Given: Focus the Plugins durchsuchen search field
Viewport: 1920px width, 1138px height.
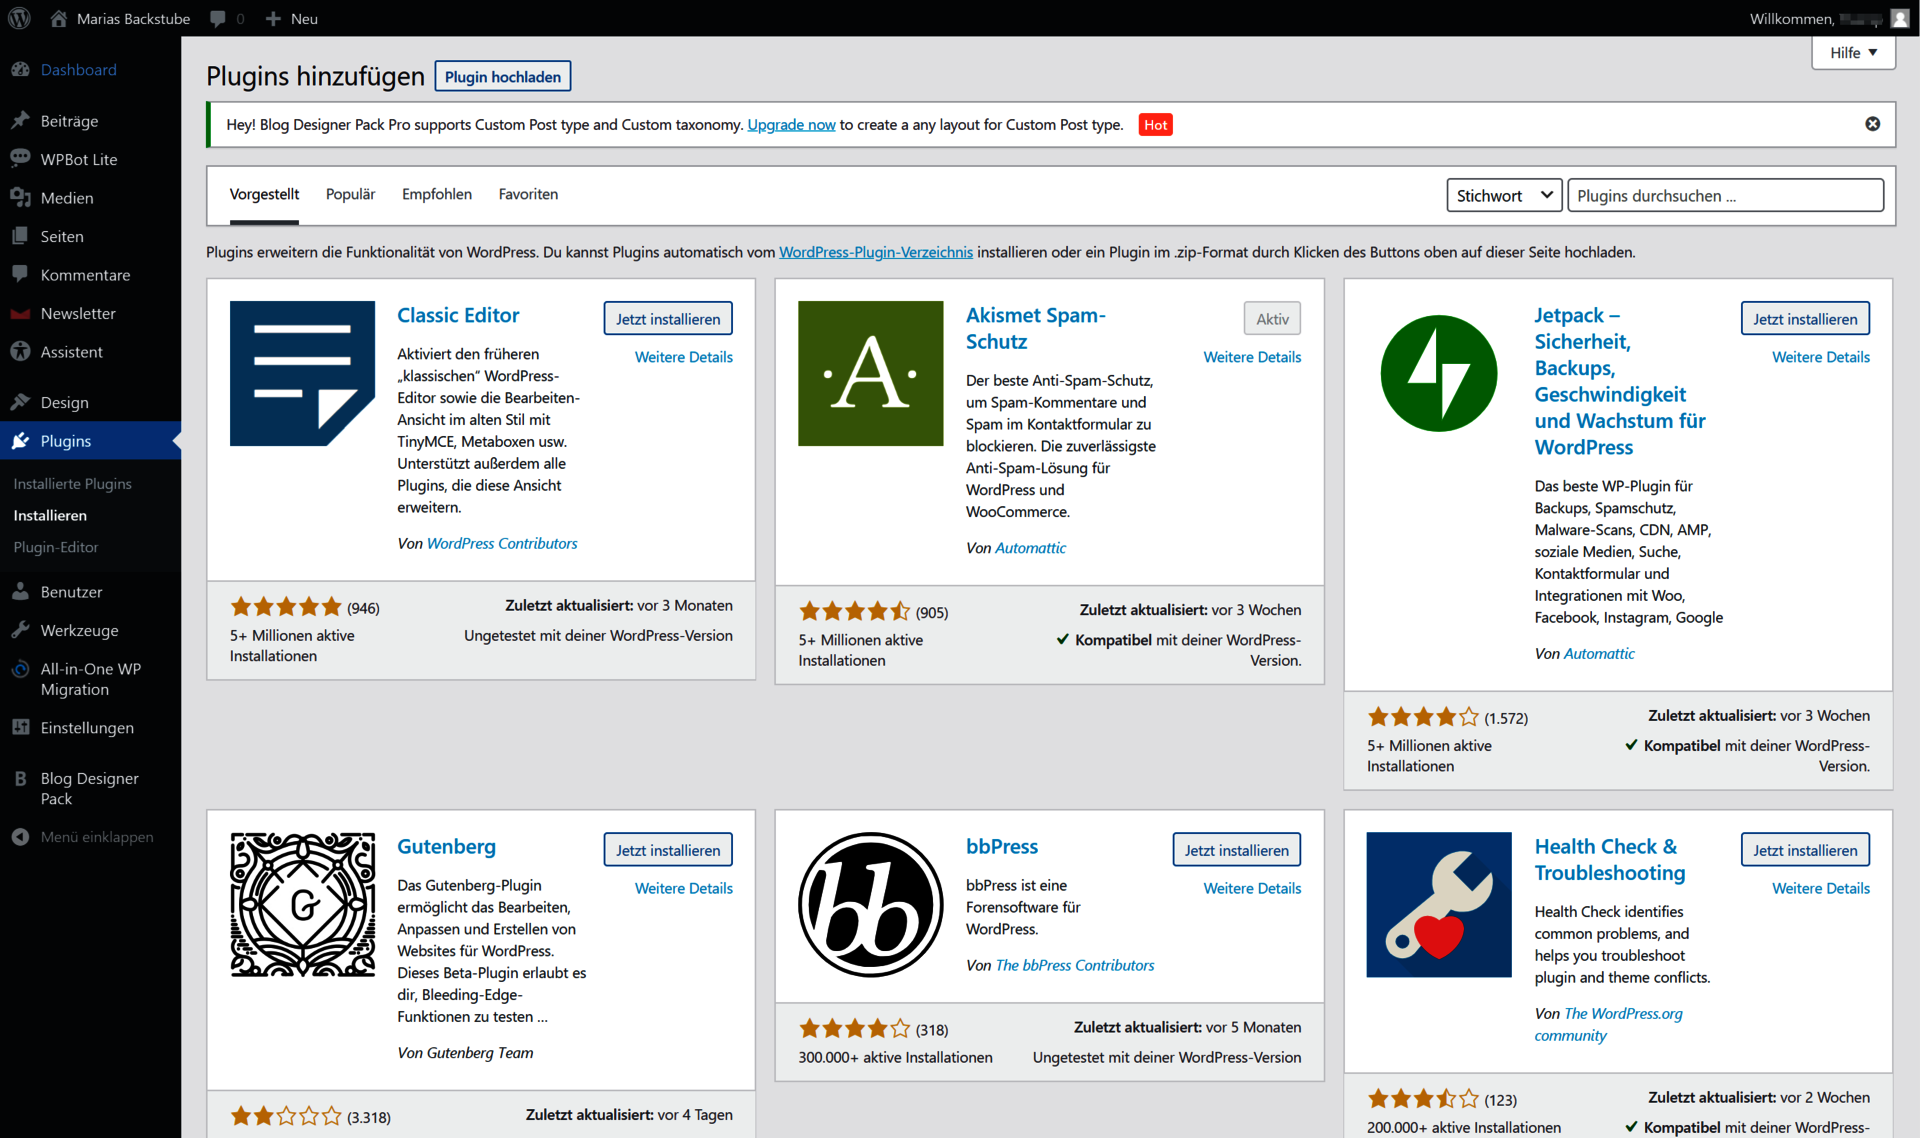Looking at the screenshot, I should [1725, 195].
